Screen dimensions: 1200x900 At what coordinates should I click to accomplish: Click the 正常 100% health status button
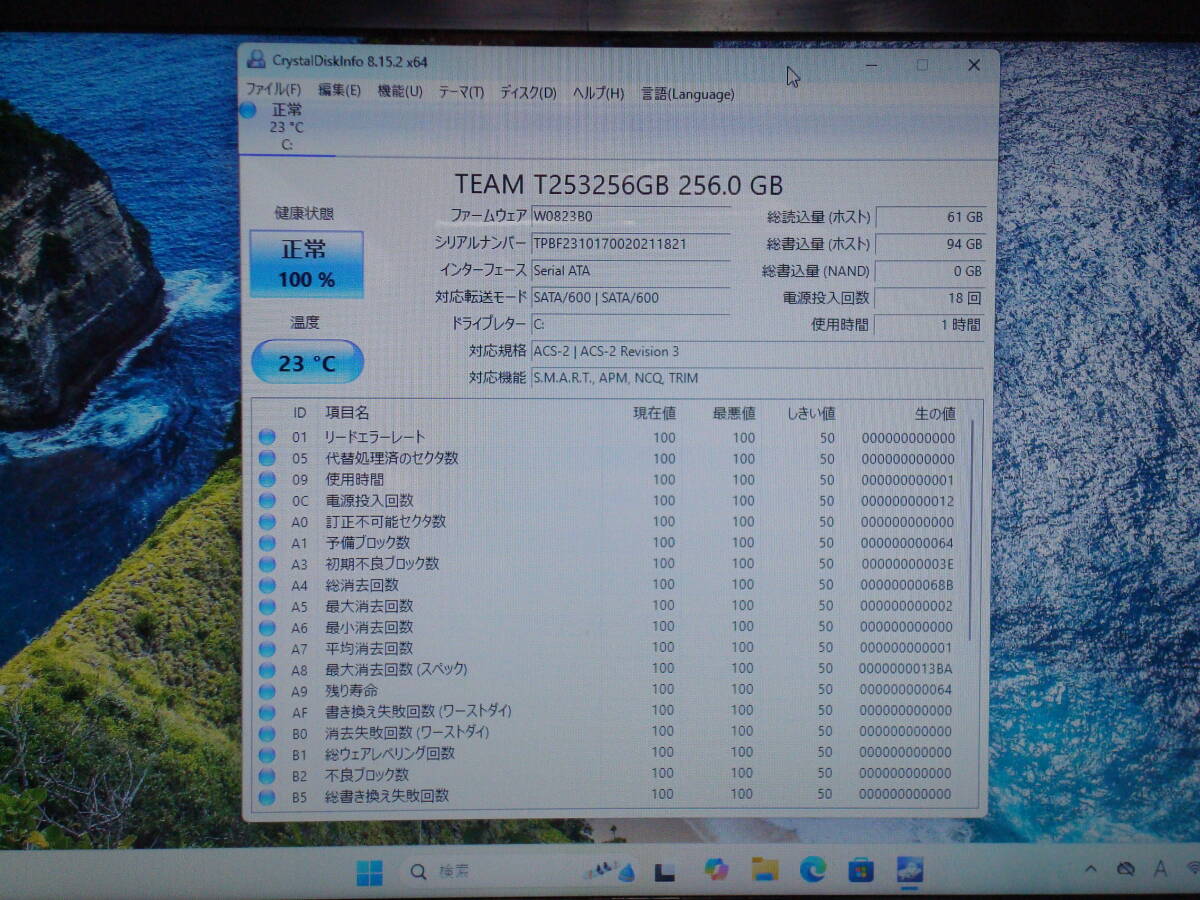point(306,264)
